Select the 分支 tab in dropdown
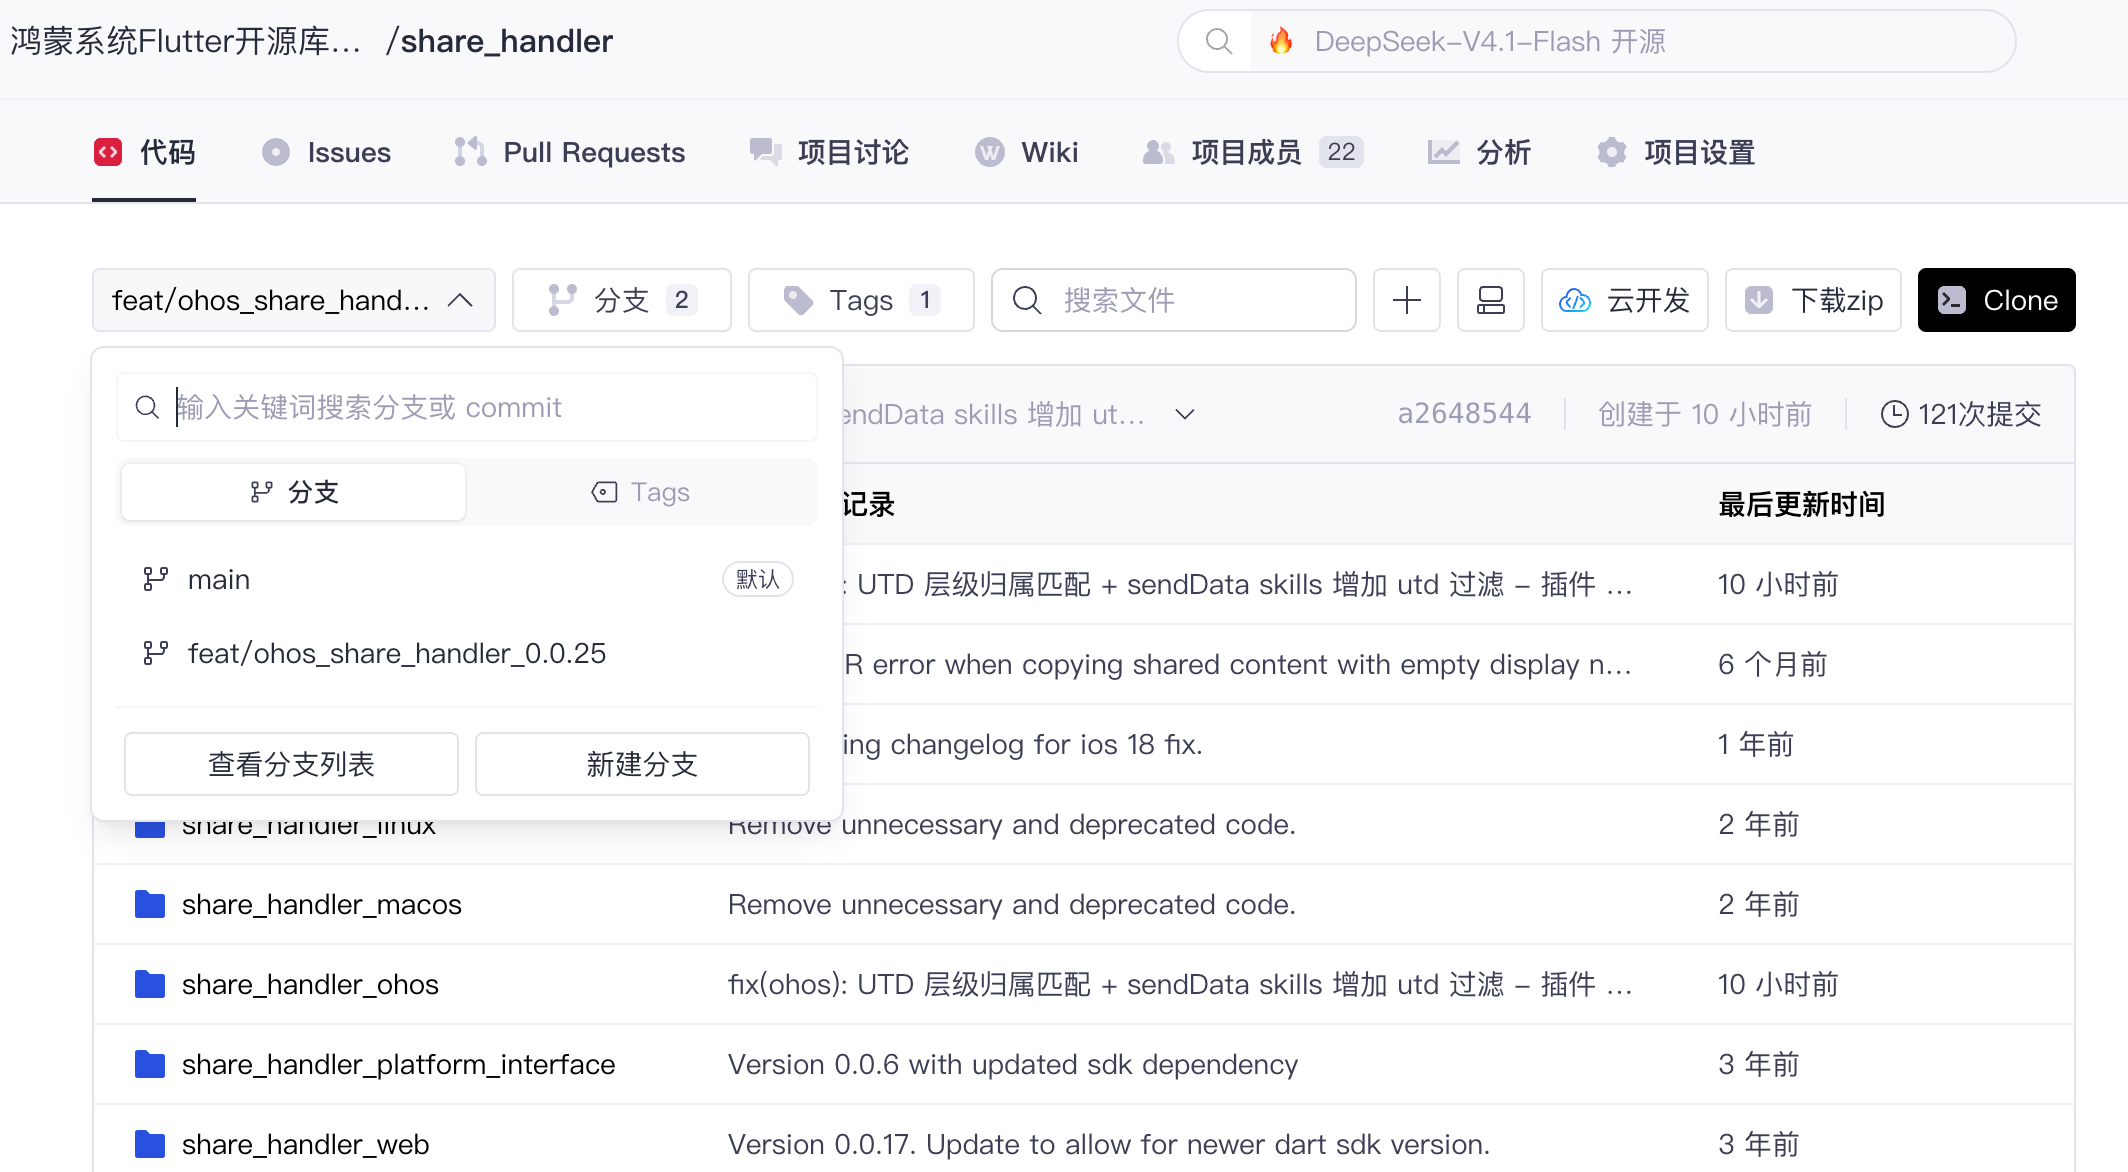The image size is (2128, 1172). (294, 492)
